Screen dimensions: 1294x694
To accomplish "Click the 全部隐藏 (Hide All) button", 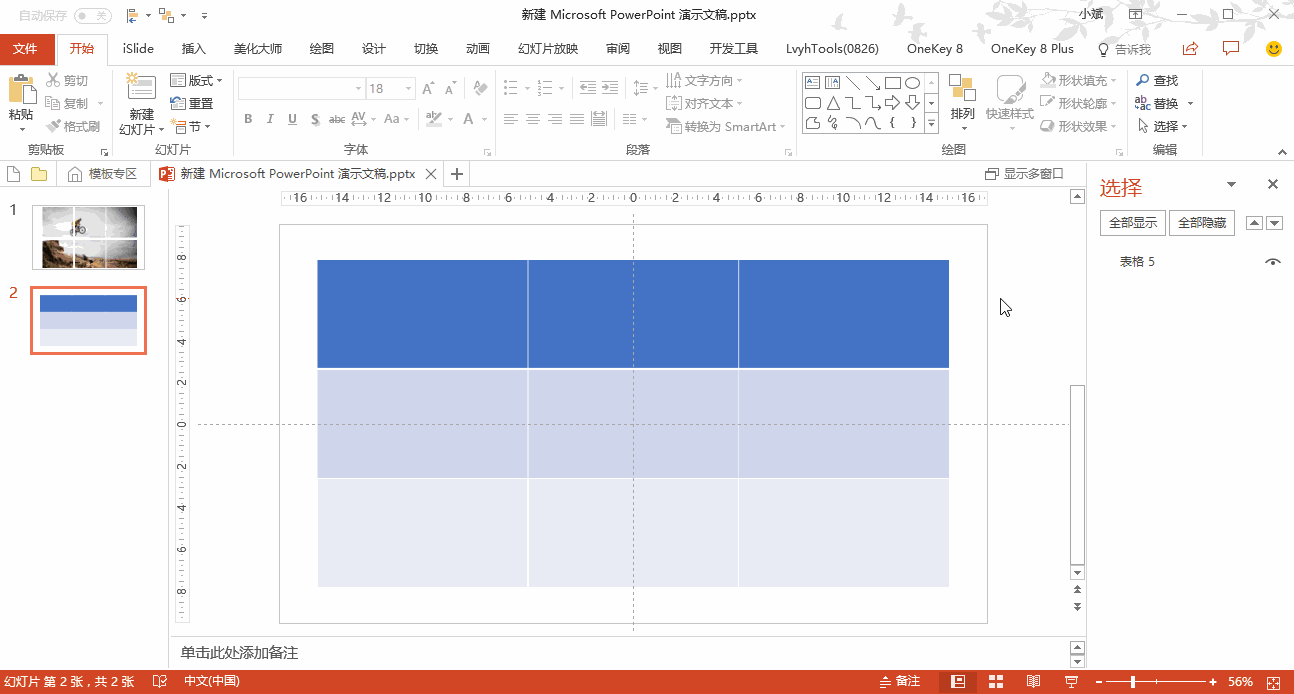I will pyautogui.click(x=1201, y=222).
